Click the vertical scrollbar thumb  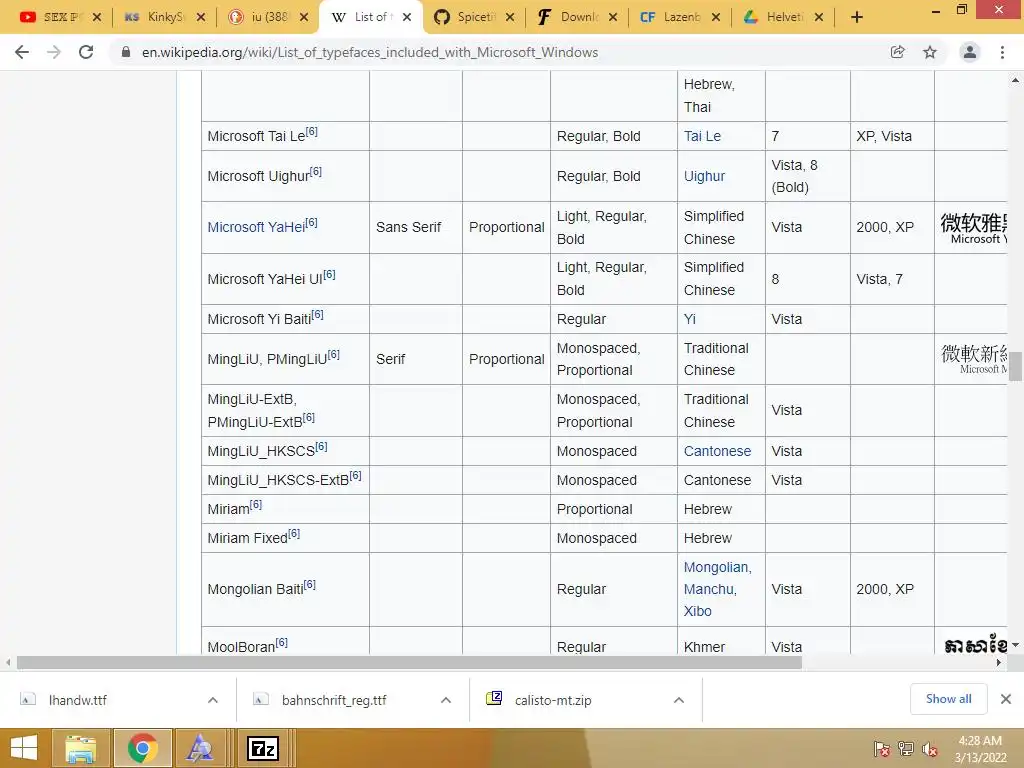1015,366
